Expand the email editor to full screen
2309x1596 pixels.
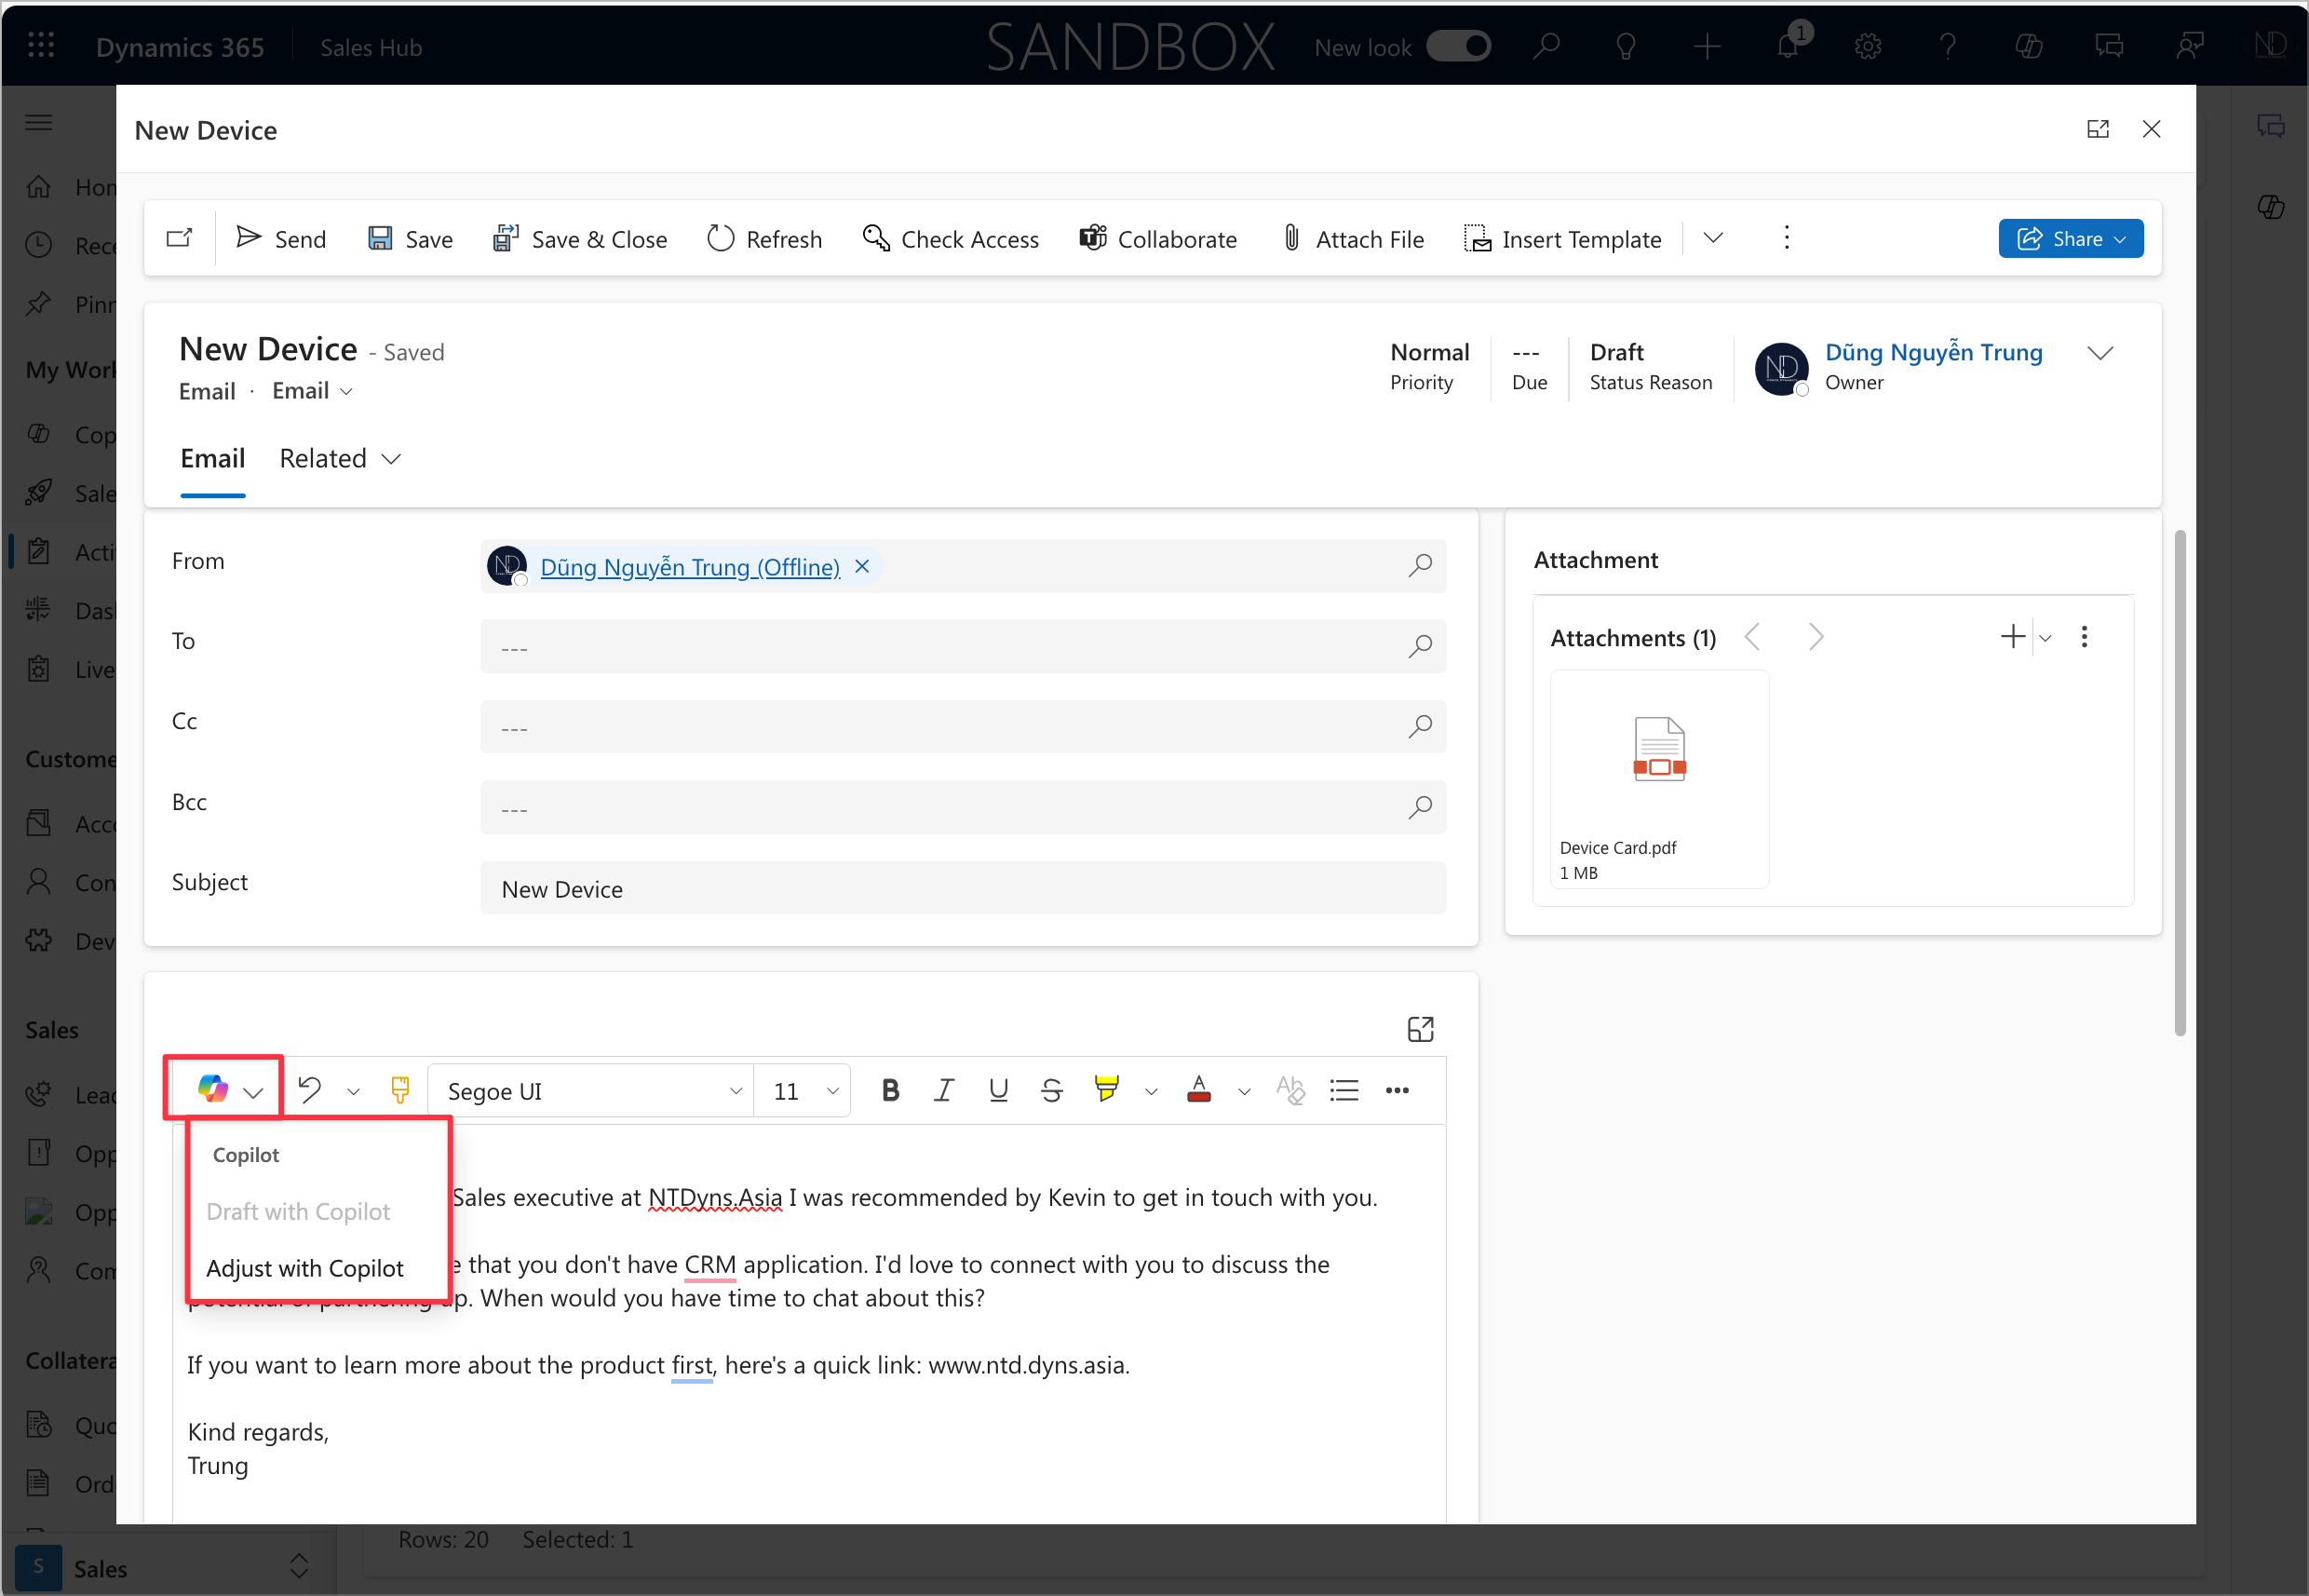[x=1420, y=1029]
